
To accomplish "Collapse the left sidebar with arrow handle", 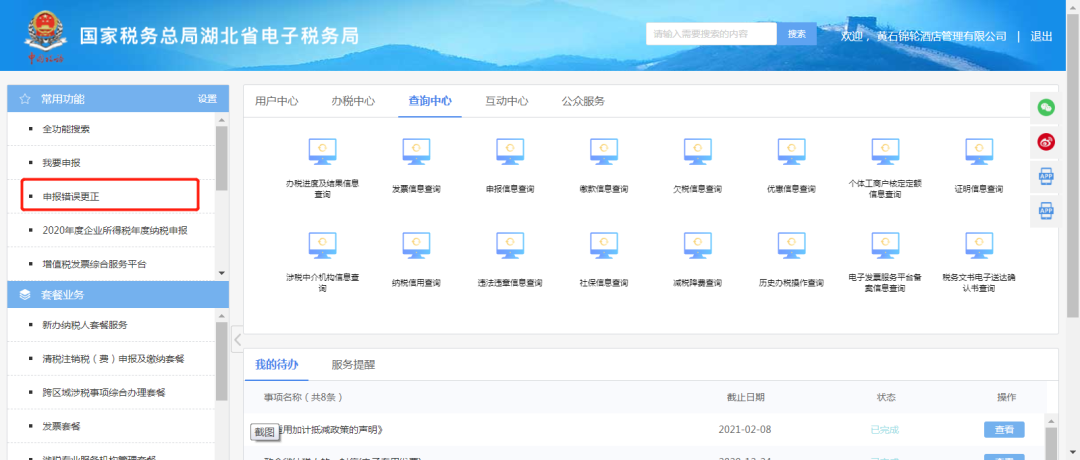I will coord(237,340).
